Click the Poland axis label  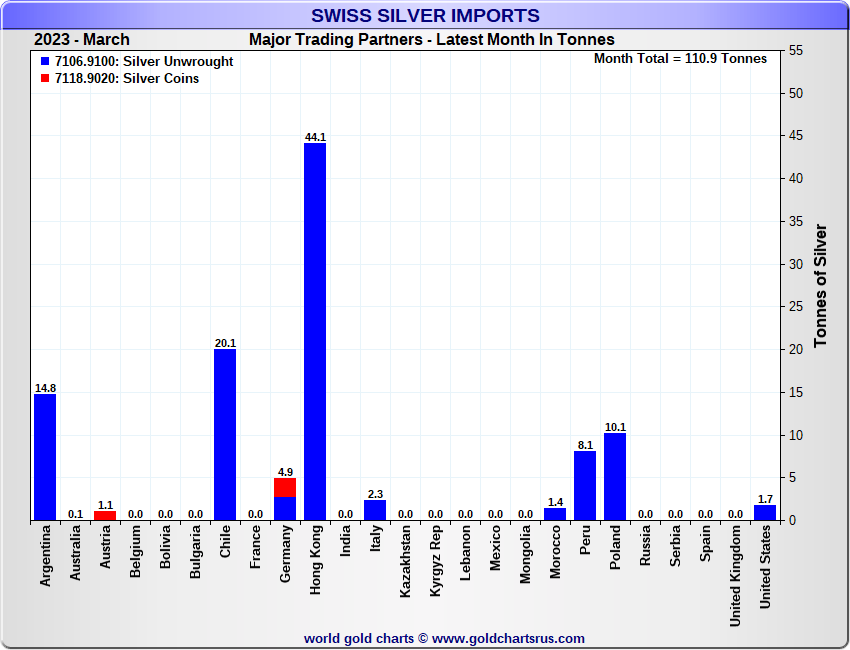[x=615, y=547]
